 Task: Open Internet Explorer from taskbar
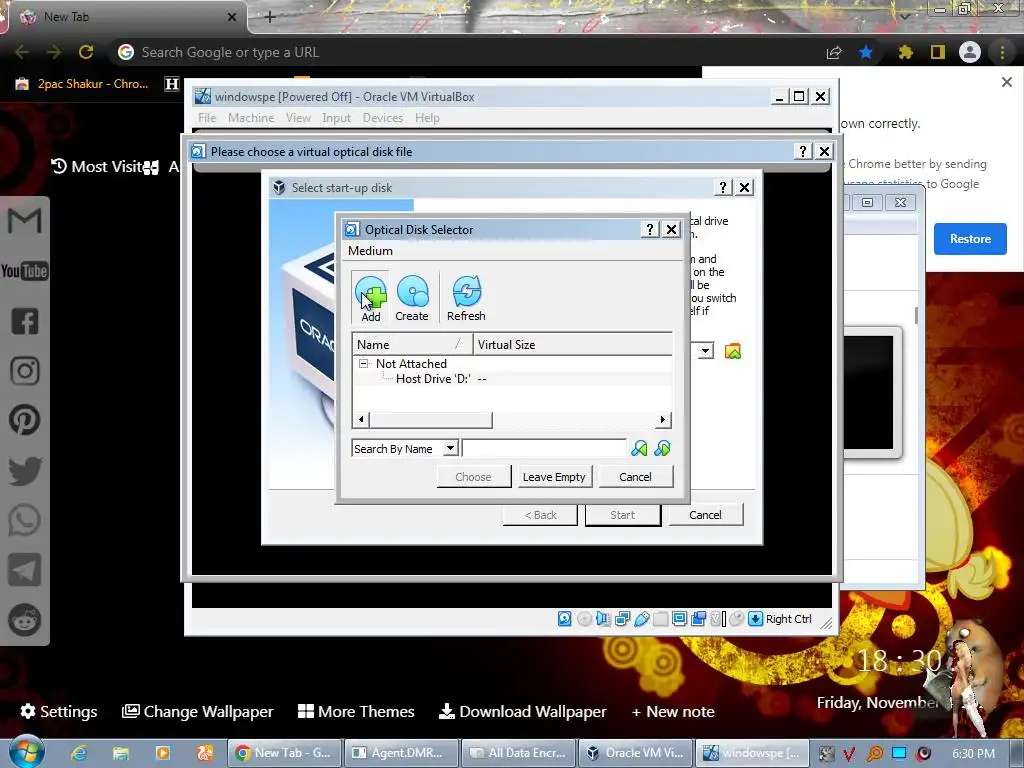pyautogui.click(x=80, y=753)
